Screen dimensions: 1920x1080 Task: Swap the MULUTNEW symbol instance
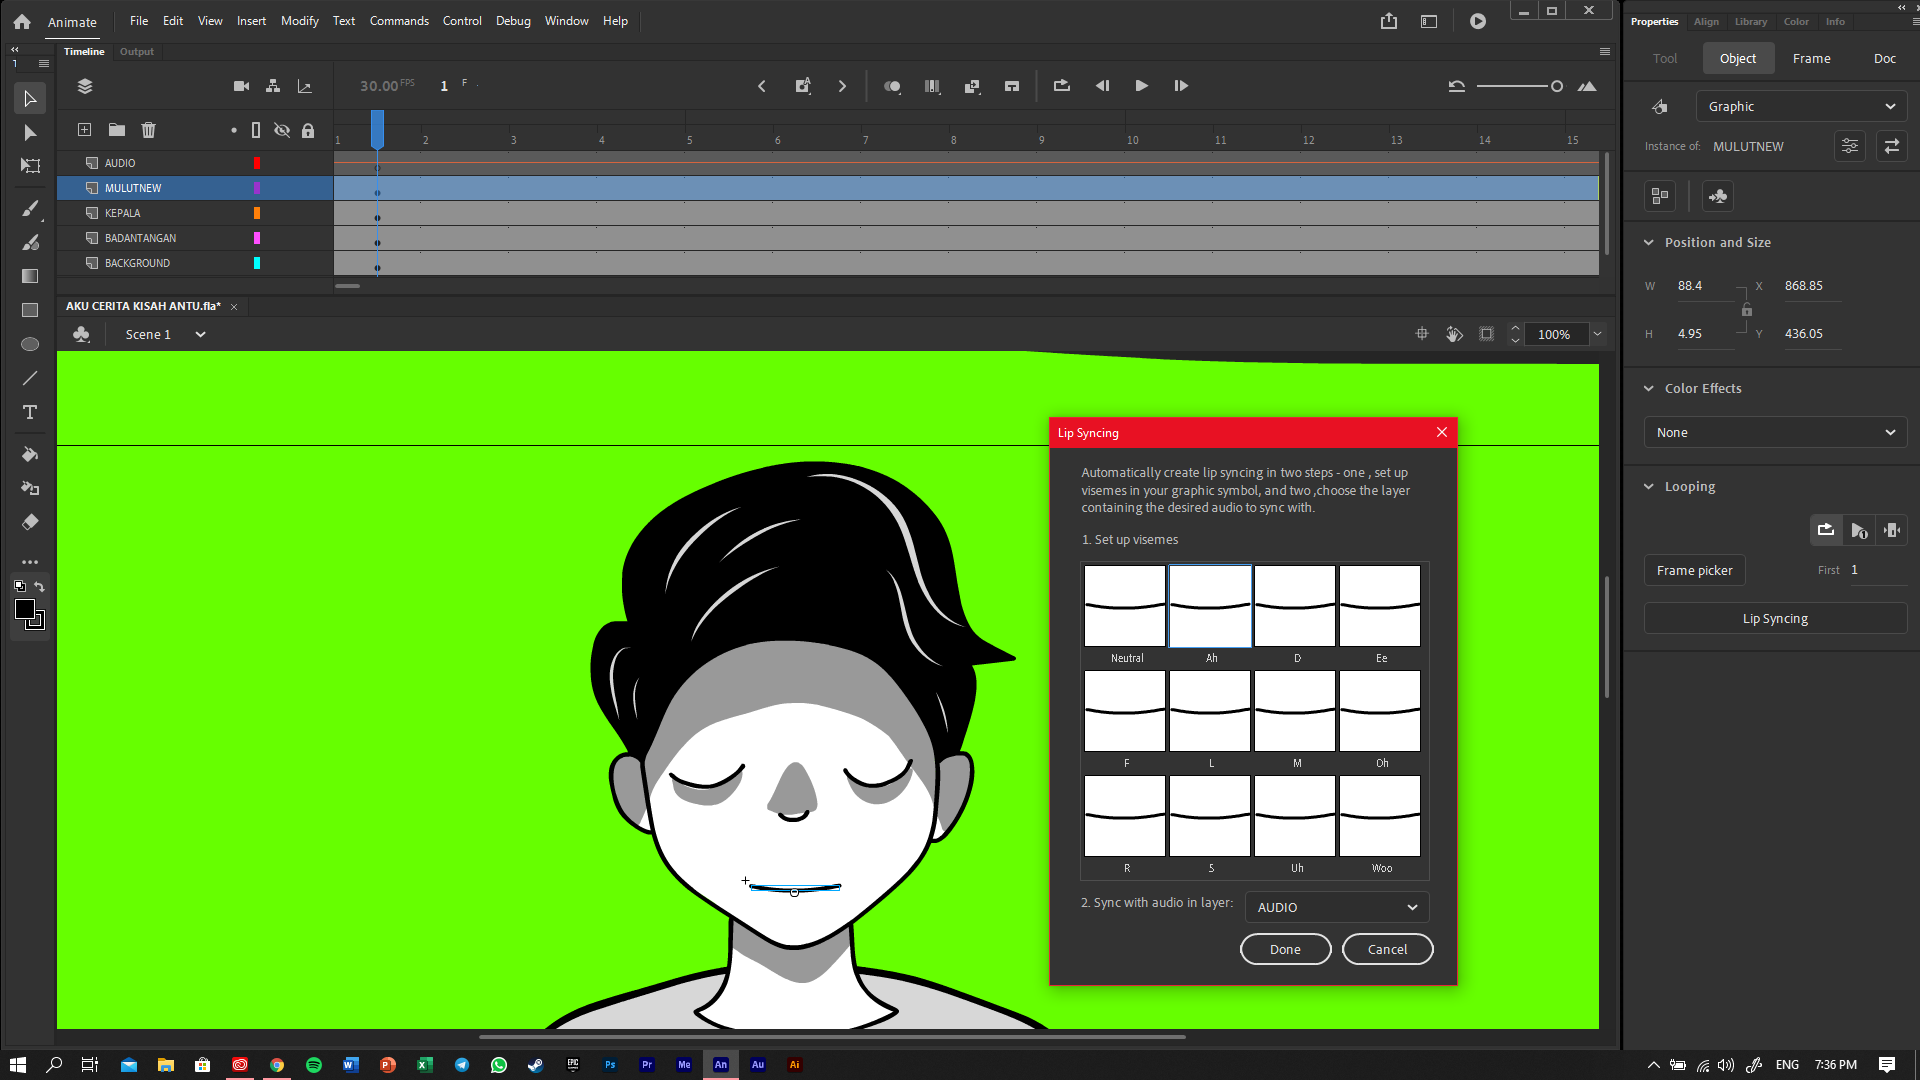[1891, 146]
